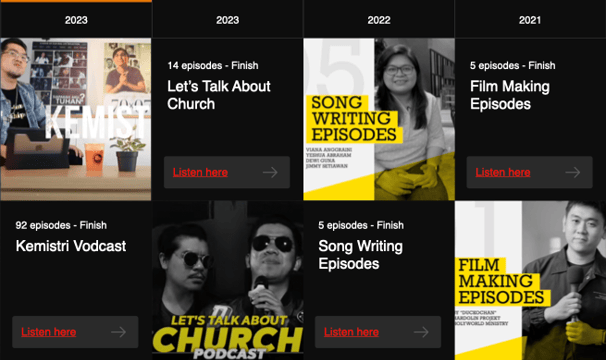This screenshot has height=360, width=606.
Task: Open Song Writing Episodes yellow cover image
Action: tap(379, 119)
